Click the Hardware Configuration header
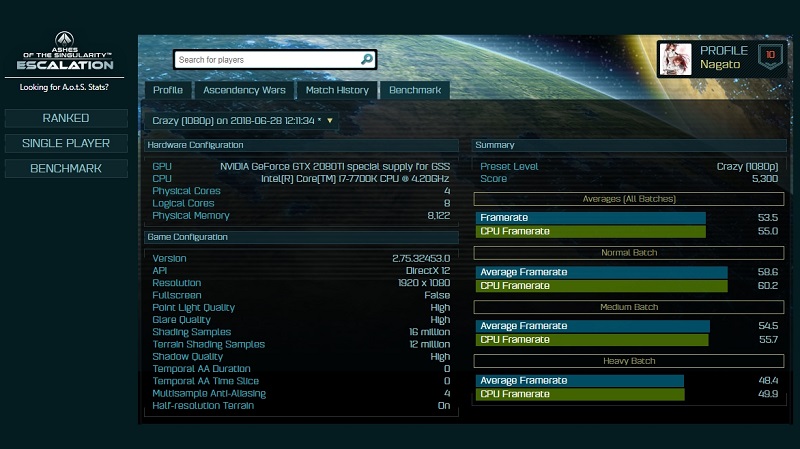Screen dimensions: 800x449 pos(301,145)
